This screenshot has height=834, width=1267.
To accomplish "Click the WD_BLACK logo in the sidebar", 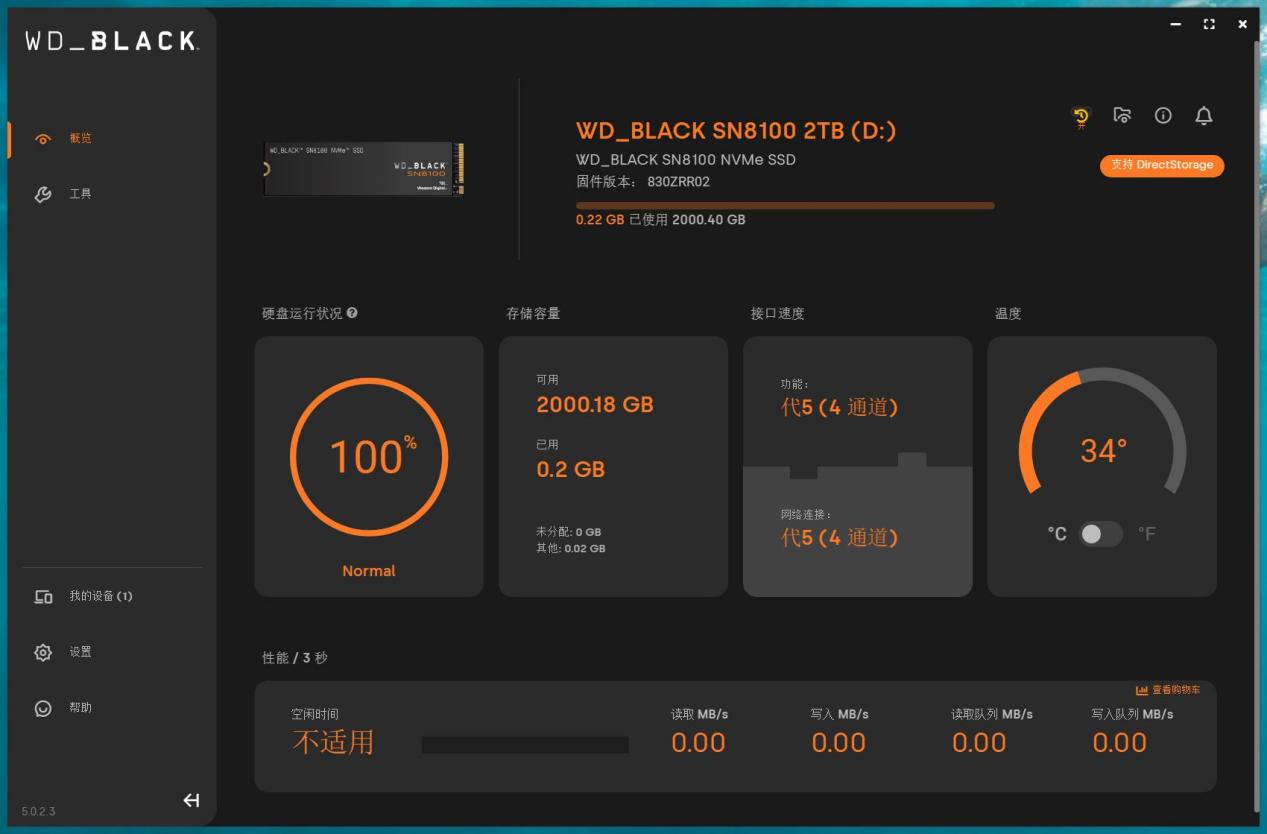I will 111,41.
